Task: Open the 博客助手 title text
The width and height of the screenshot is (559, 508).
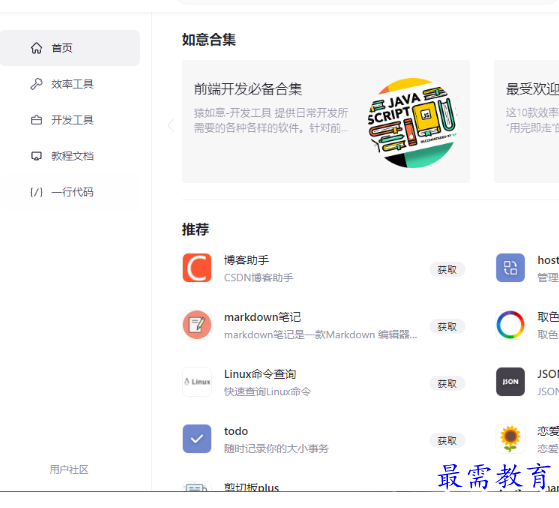Action: pyautogui.click(x=246, y=260)
